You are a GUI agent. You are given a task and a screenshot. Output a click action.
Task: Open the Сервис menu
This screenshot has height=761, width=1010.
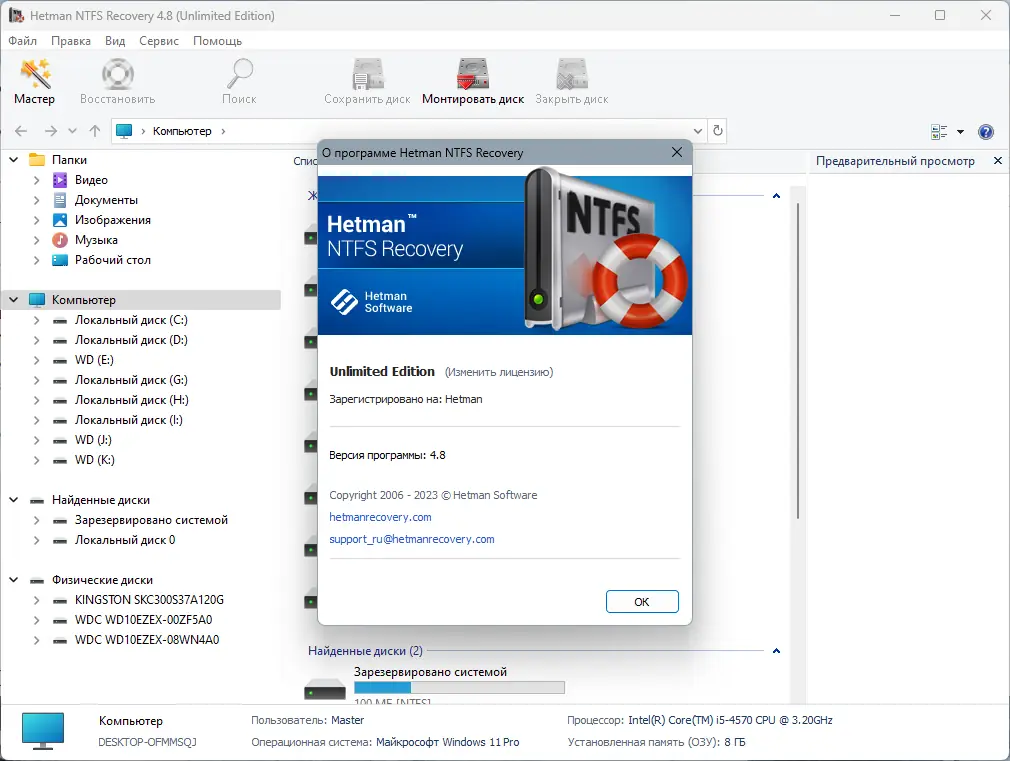(159, 41)
